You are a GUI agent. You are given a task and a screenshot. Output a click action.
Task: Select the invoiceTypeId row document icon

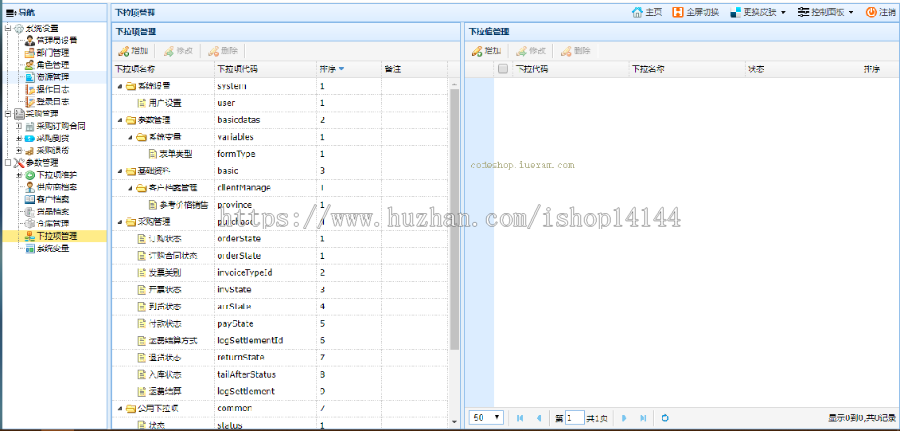click(x=142, y=272)
